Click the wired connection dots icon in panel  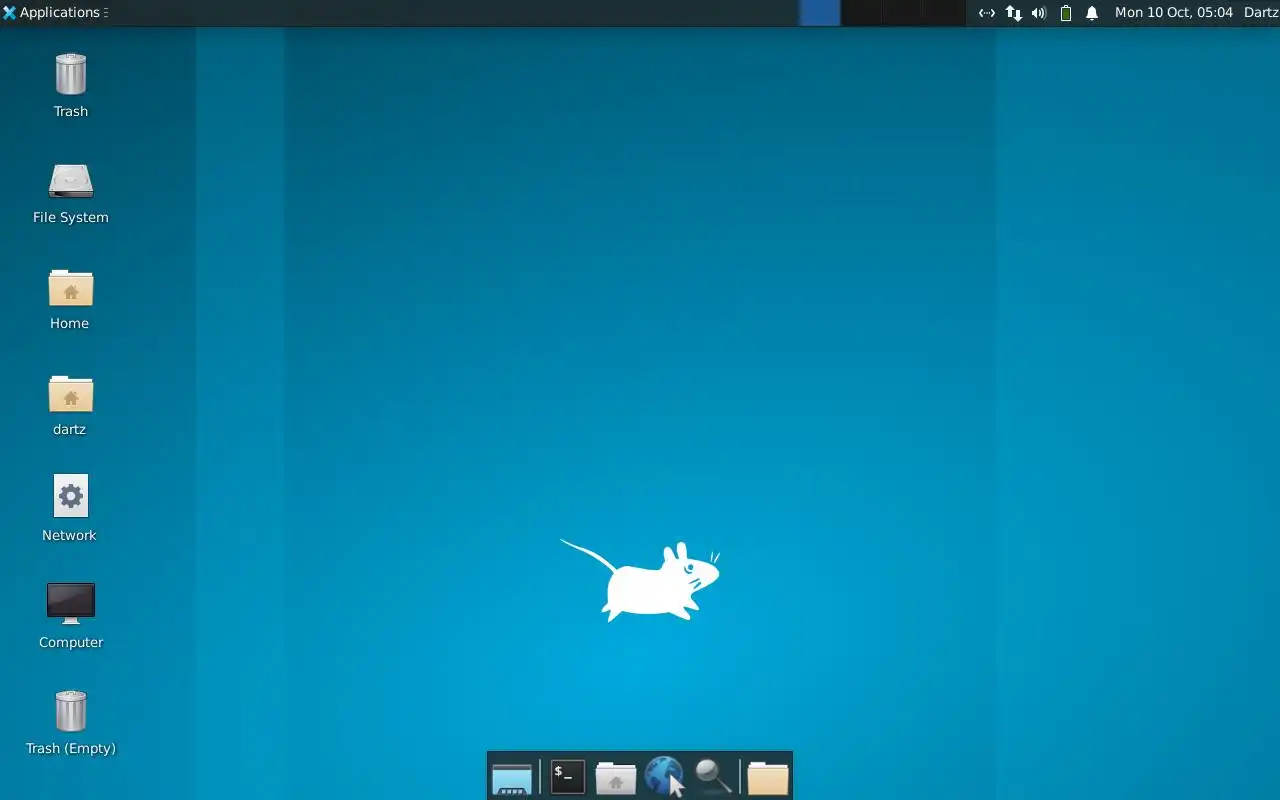click(x=987, y=13)
